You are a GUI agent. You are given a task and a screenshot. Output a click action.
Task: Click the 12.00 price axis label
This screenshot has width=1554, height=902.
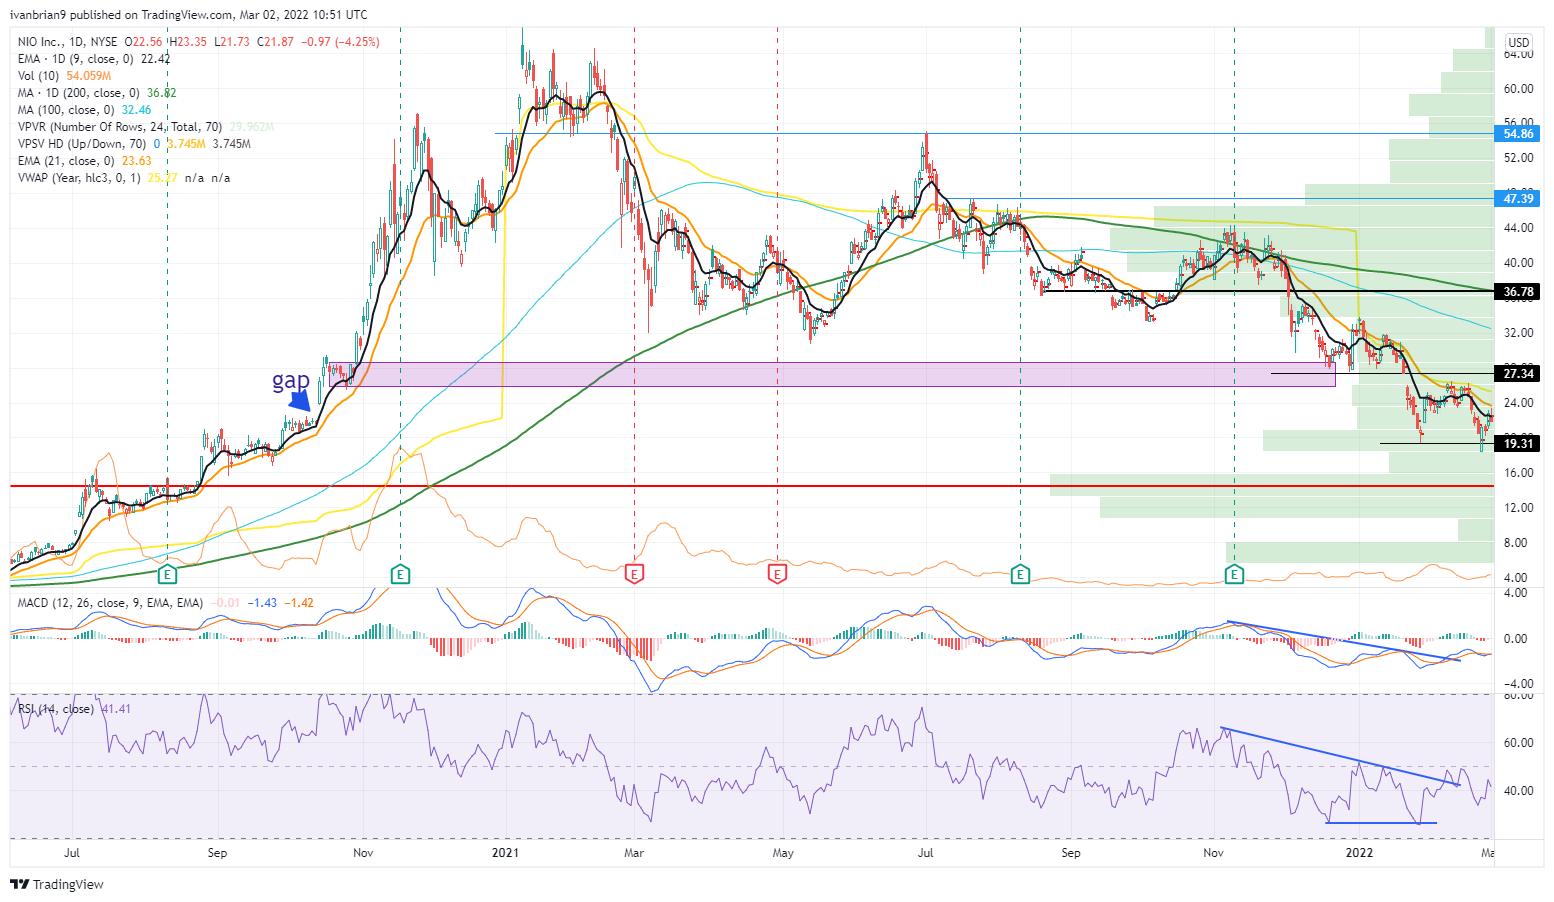click(x=1518, y=508)
